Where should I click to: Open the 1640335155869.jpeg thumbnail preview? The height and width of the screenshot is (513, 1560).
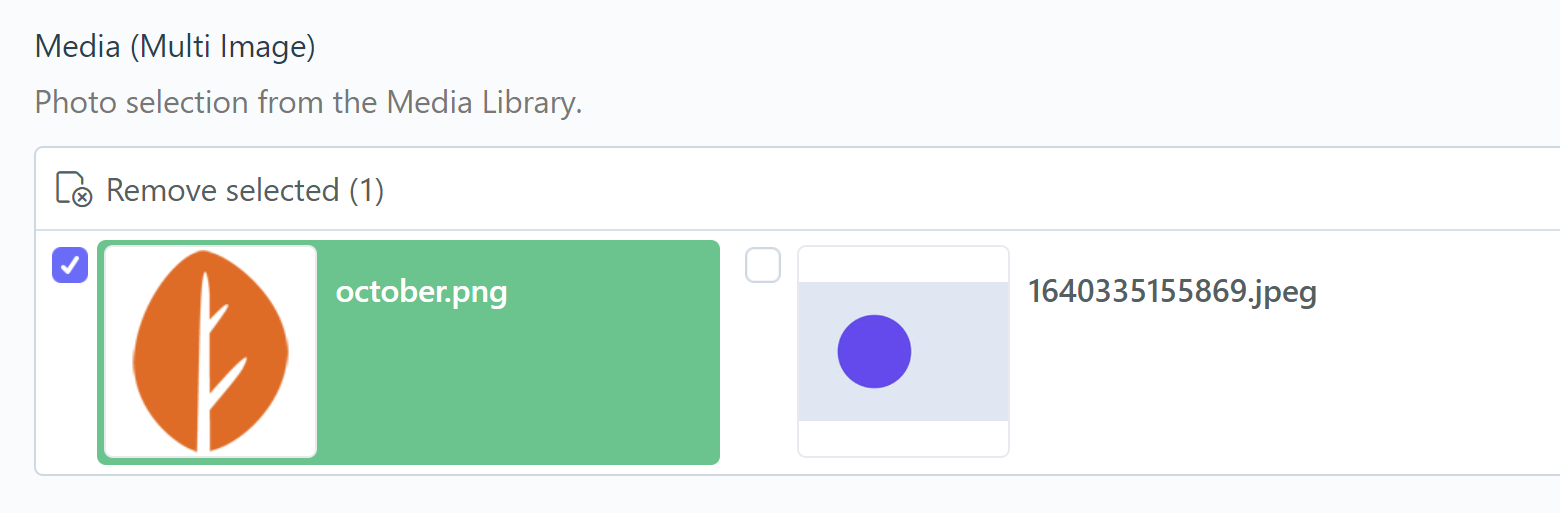pyautogui.click(x=903, y=352)
